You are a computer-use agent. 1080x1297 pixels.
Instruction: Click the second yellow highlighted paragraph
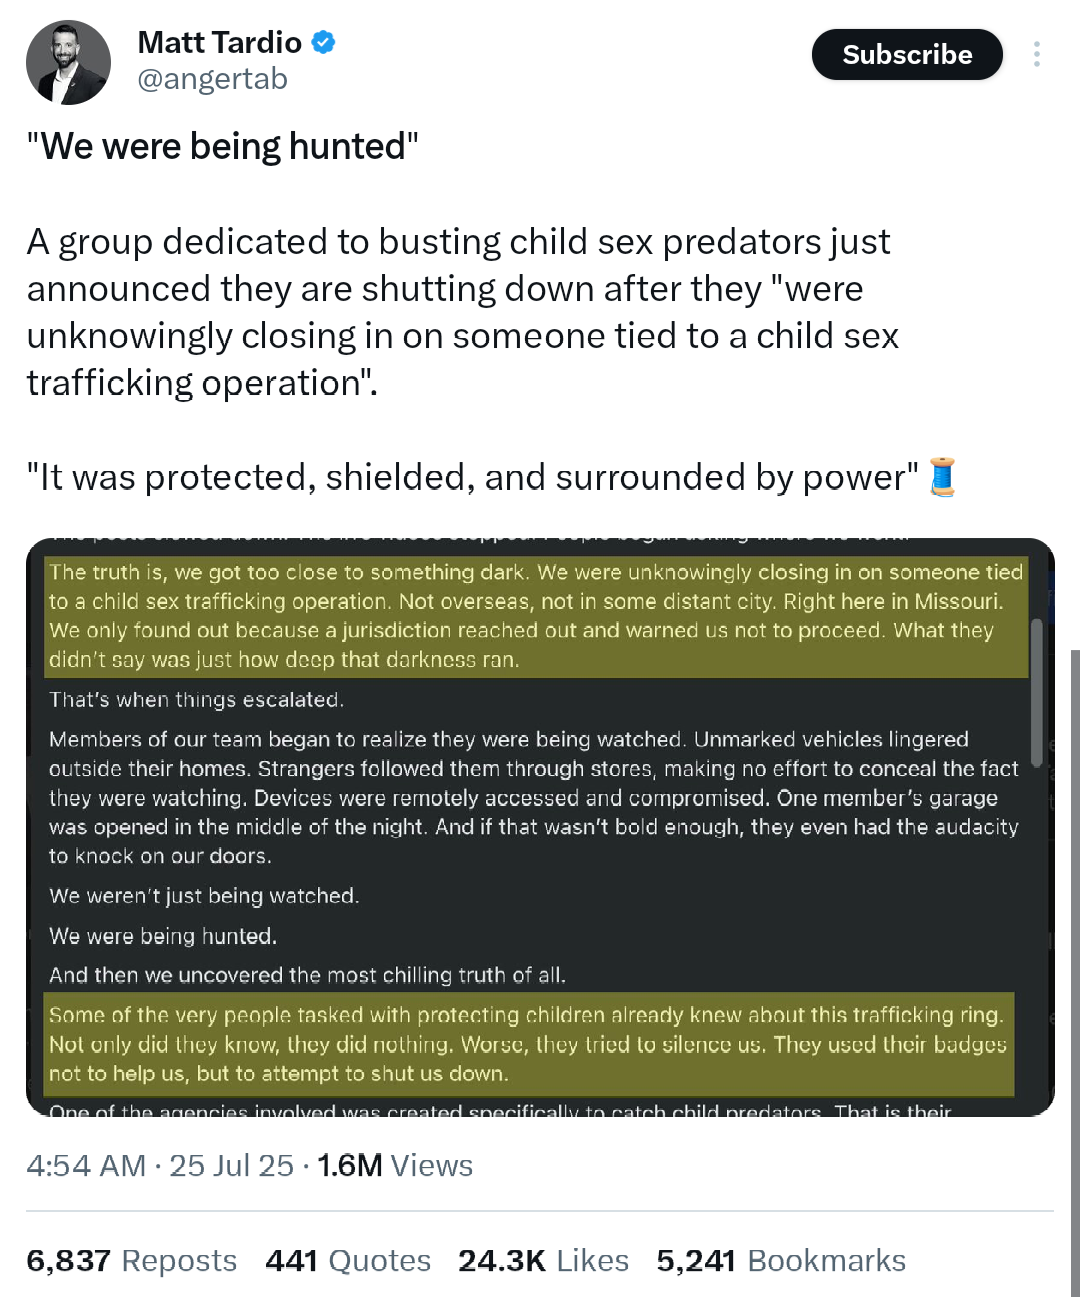coord(528,1044)
